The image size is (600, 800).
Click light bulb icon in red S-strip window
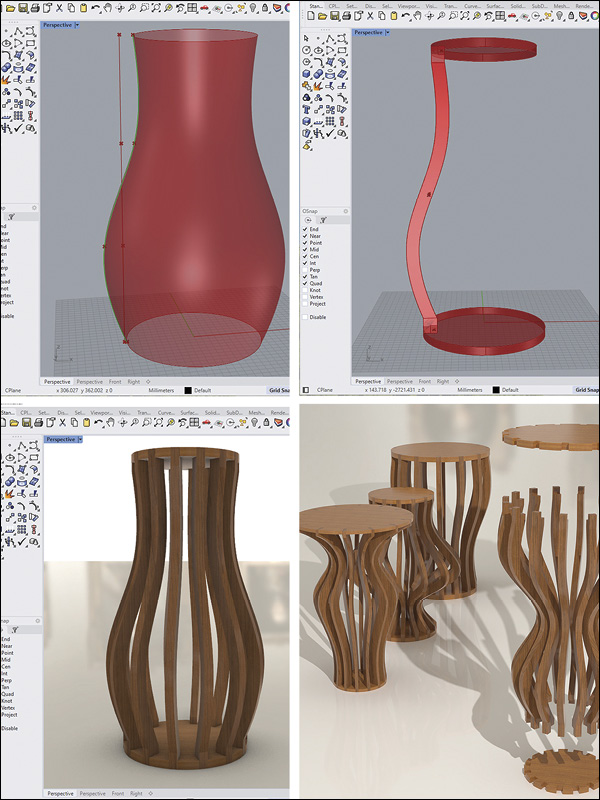pos(559,16)
